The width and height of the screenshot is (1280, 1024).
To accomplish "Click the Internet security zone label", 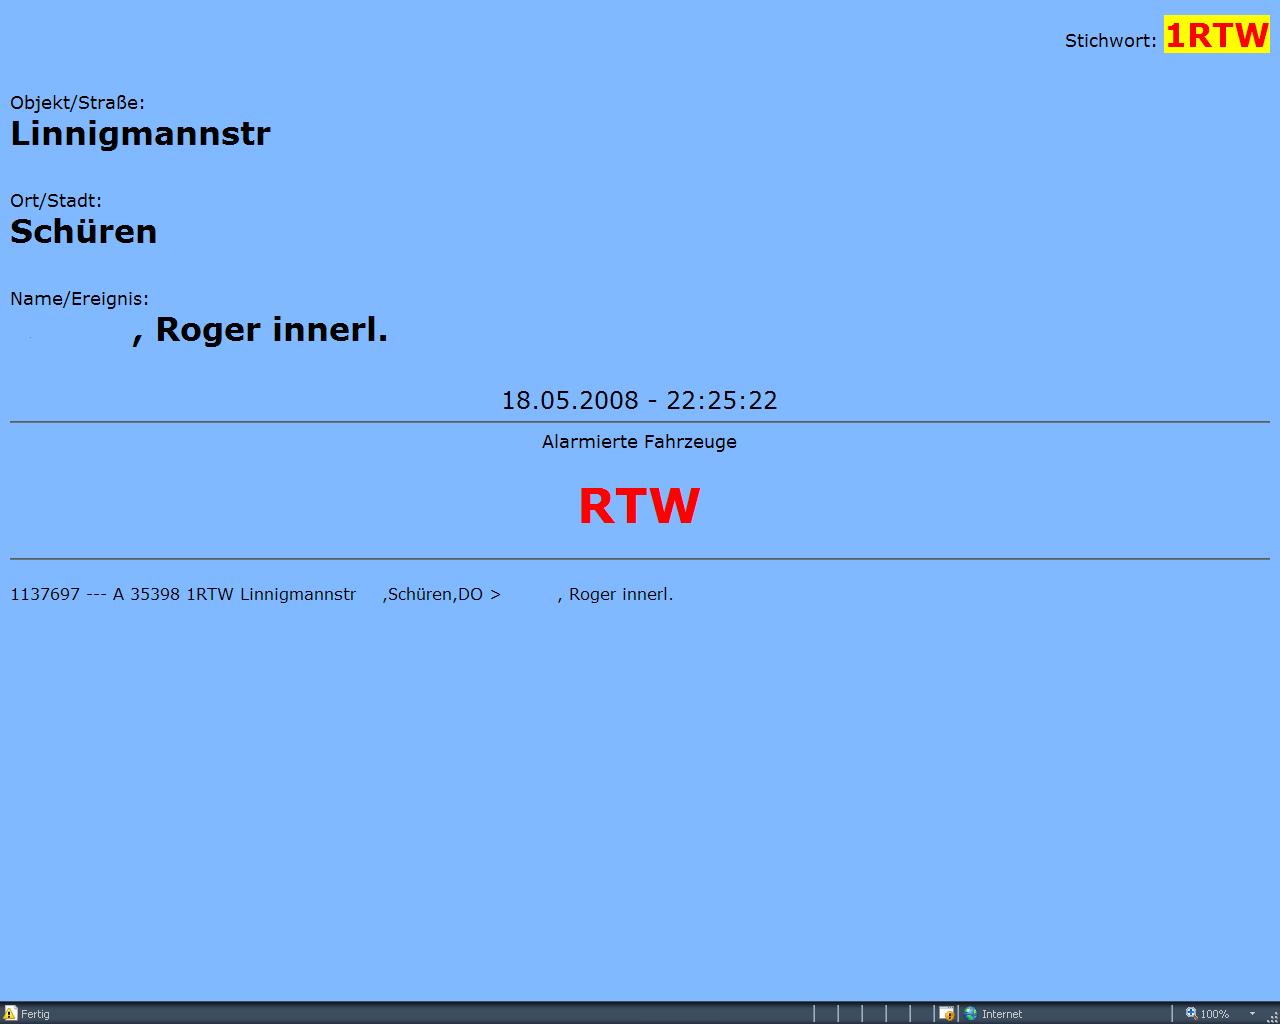I will [1002, 1013].
